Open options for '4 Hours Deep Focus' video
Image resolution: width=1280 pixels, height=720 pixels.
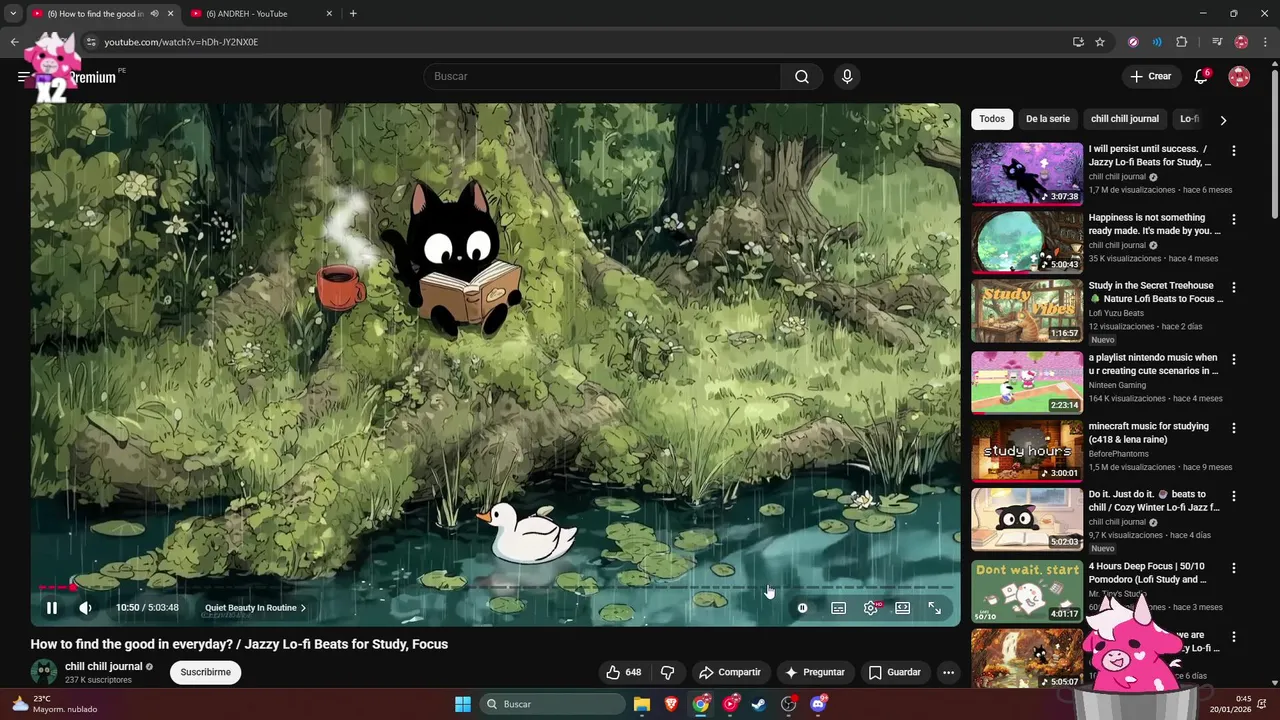[x=1233, y=568]
